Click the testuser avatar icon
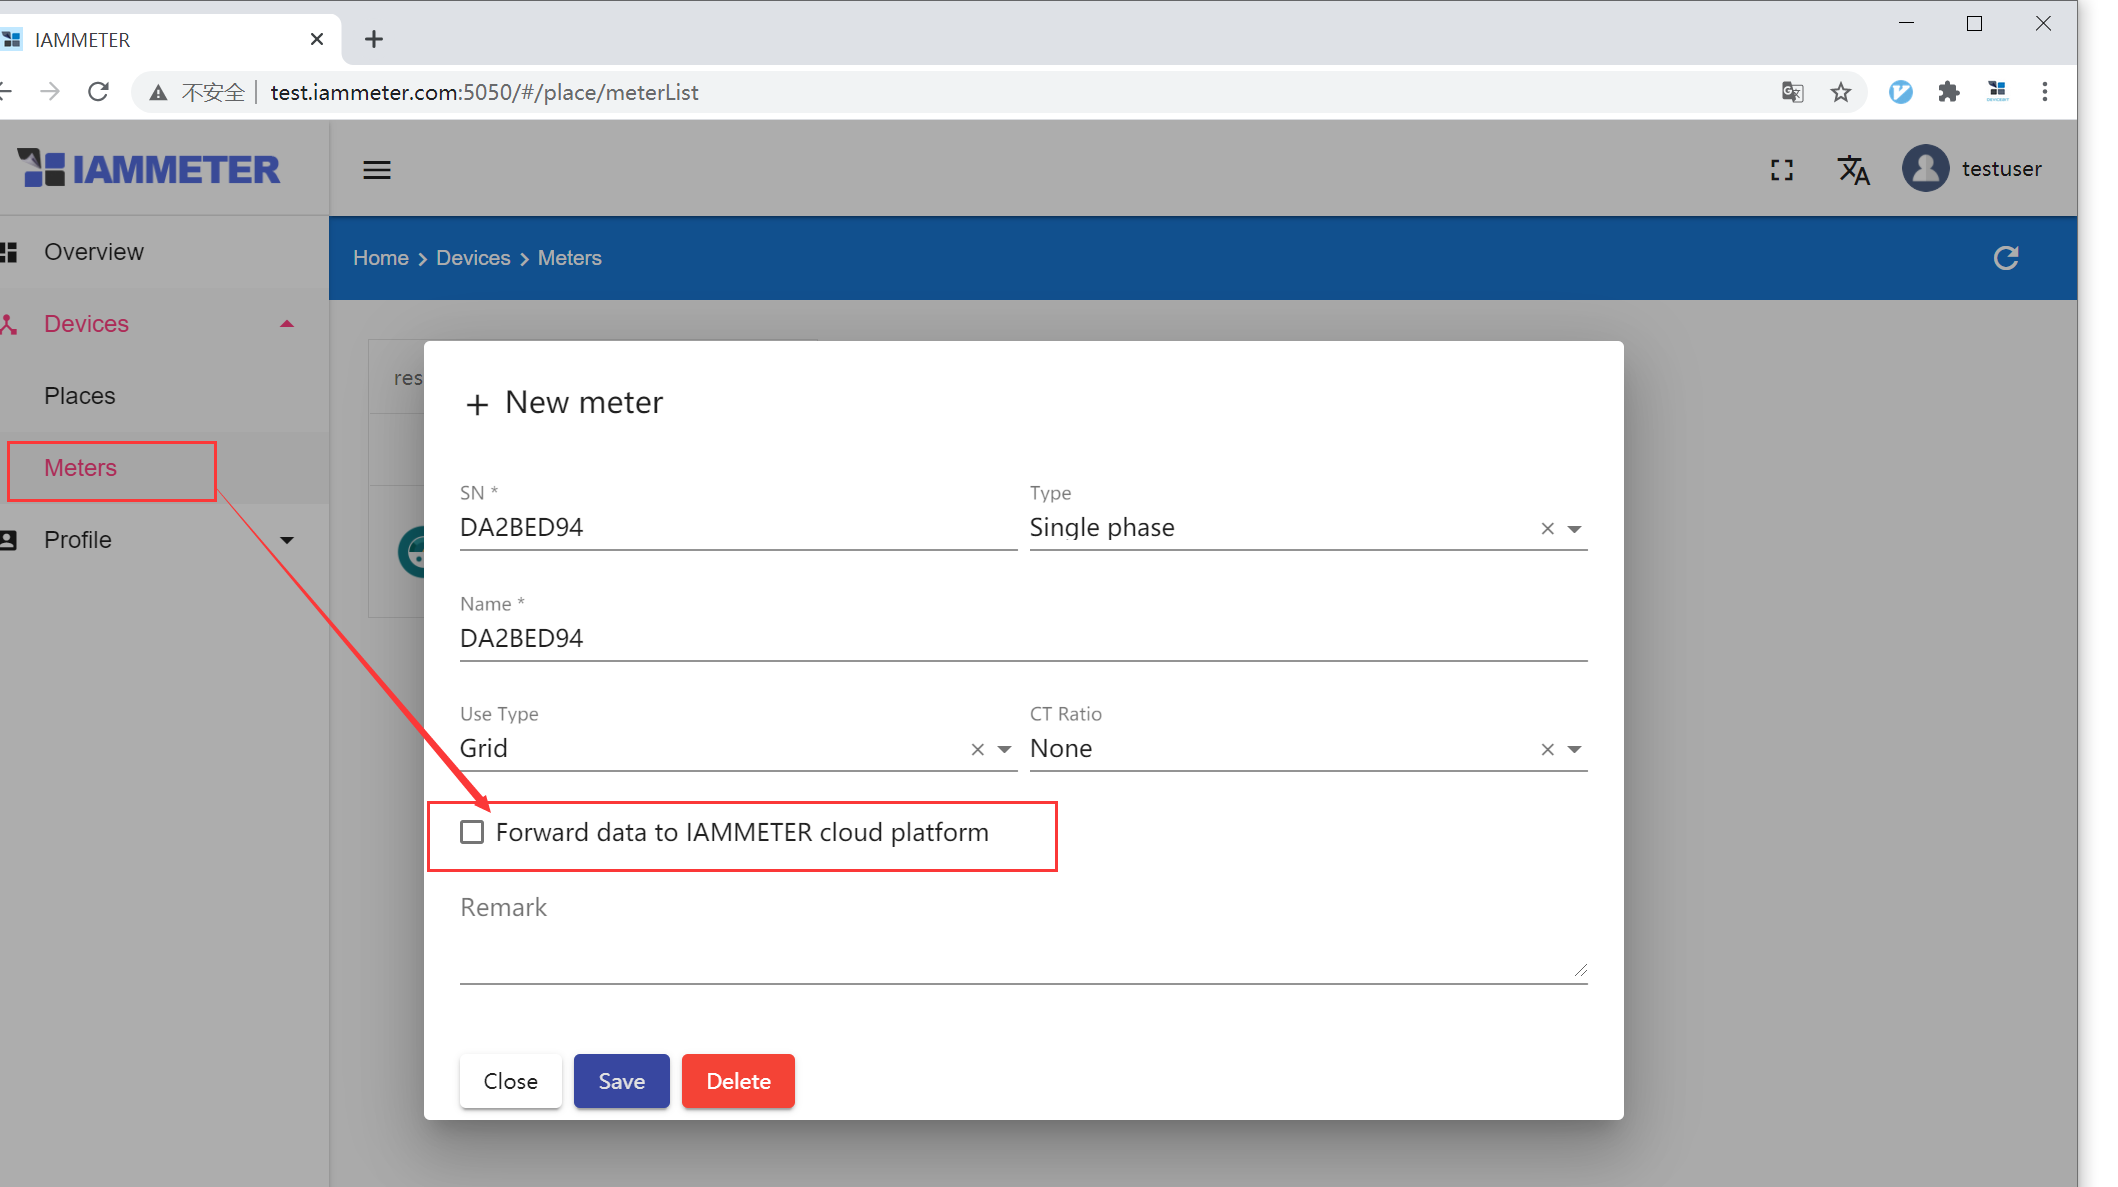The height and width of the screenshot is (1187, 2118). (x=1925, y=168)
